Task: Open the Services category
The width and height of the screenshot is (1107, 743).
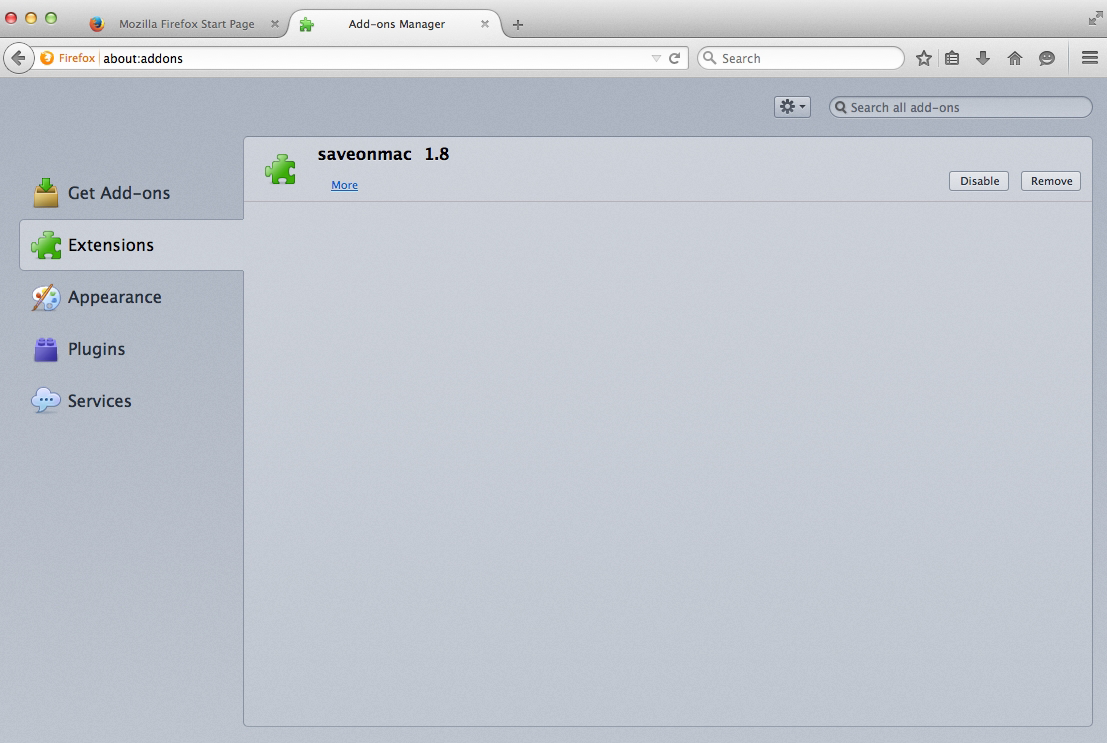Action: pos(131,401)
